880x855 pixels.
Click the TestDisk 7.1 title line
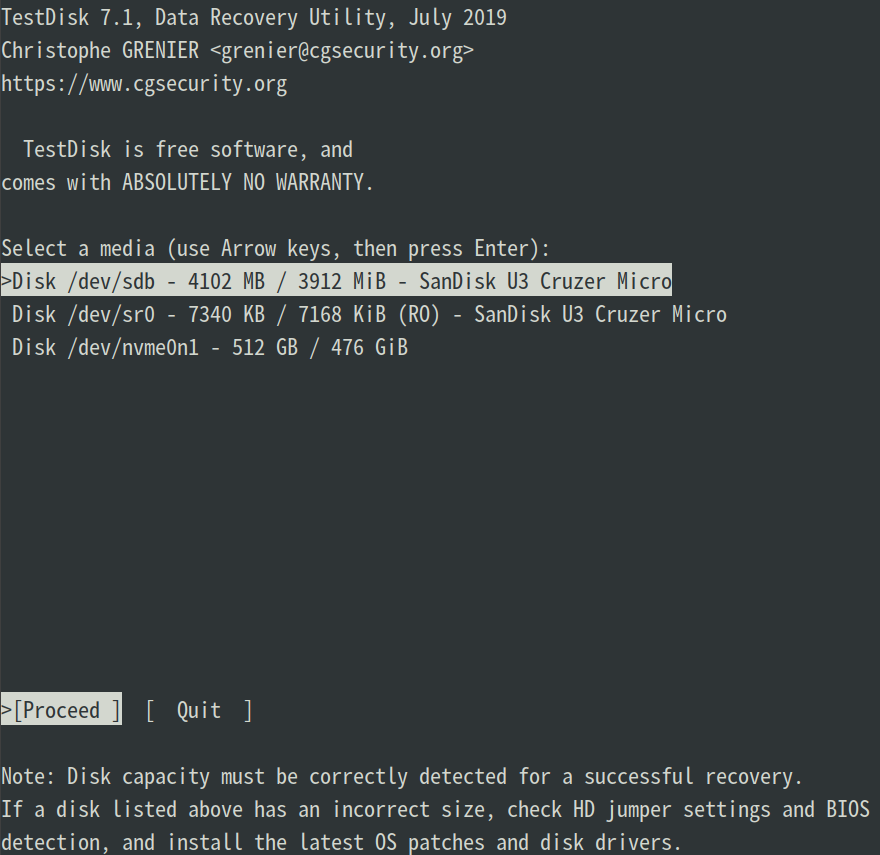point(253,17)
